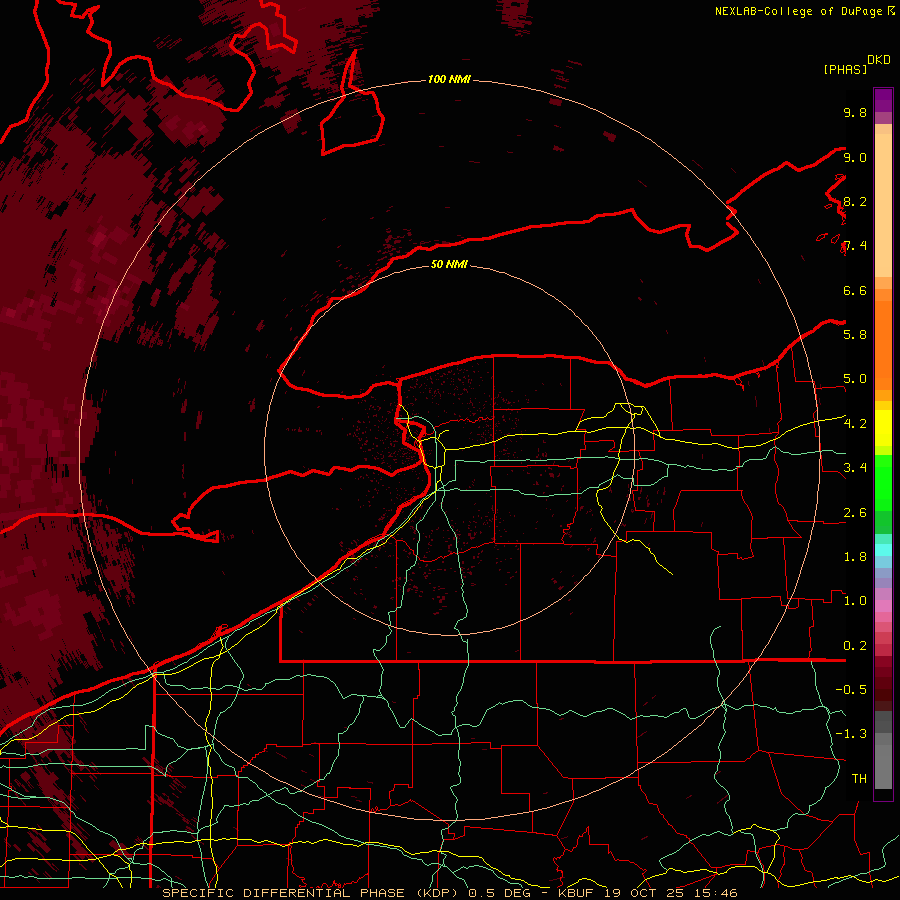Pick the bright green segment of the color bar
900x900 pixels.
883,481
